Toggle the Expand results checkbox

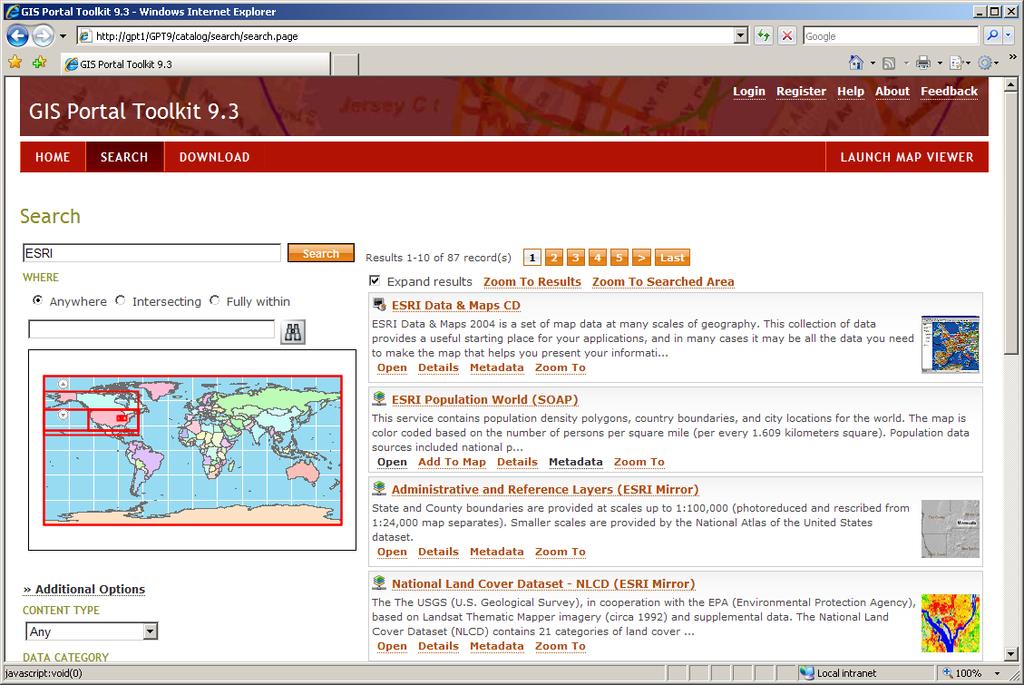pos(374,281)
